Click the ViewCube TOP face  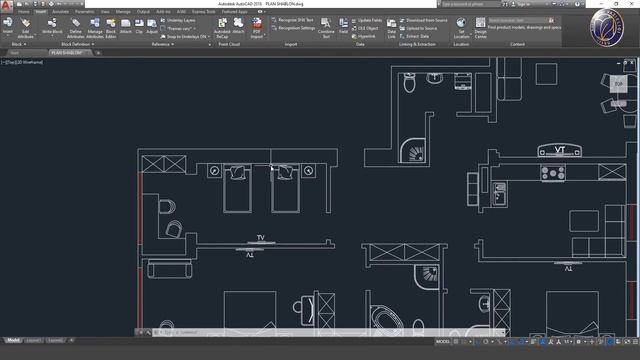(618, 84)
